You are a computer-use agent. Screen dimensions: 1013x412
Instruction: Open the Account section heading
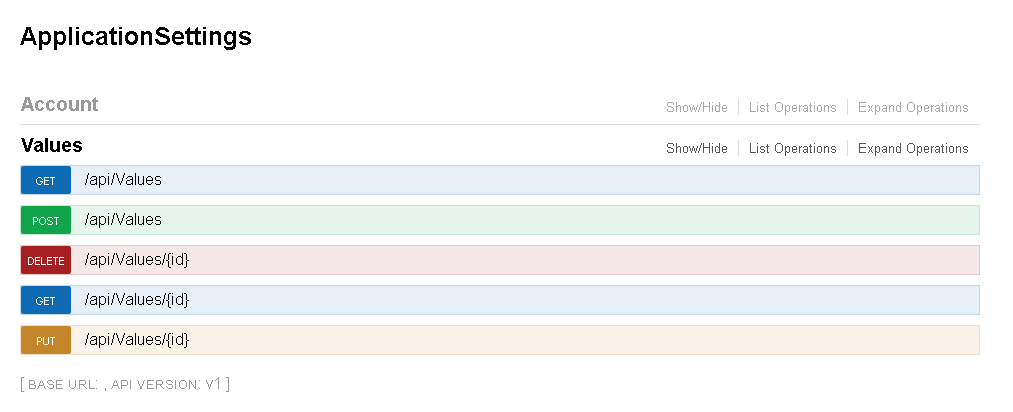coord(60,105)
